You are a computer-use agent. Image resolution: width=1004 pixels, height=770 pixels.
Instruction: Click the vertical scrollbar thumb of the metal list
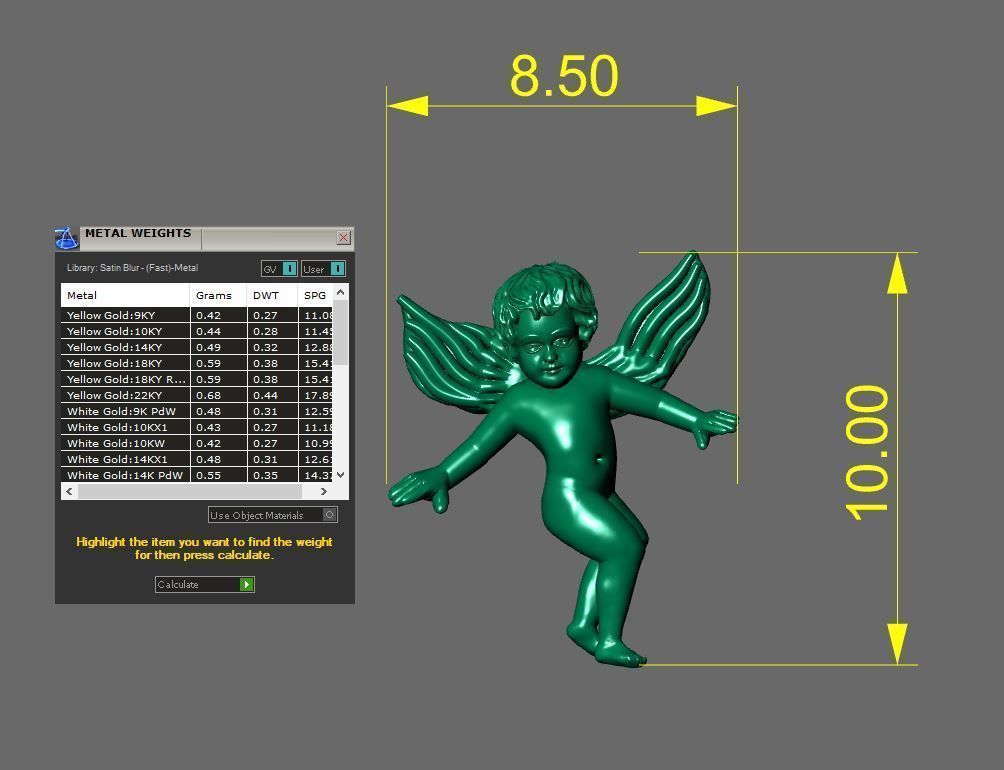tap(341, 333)
